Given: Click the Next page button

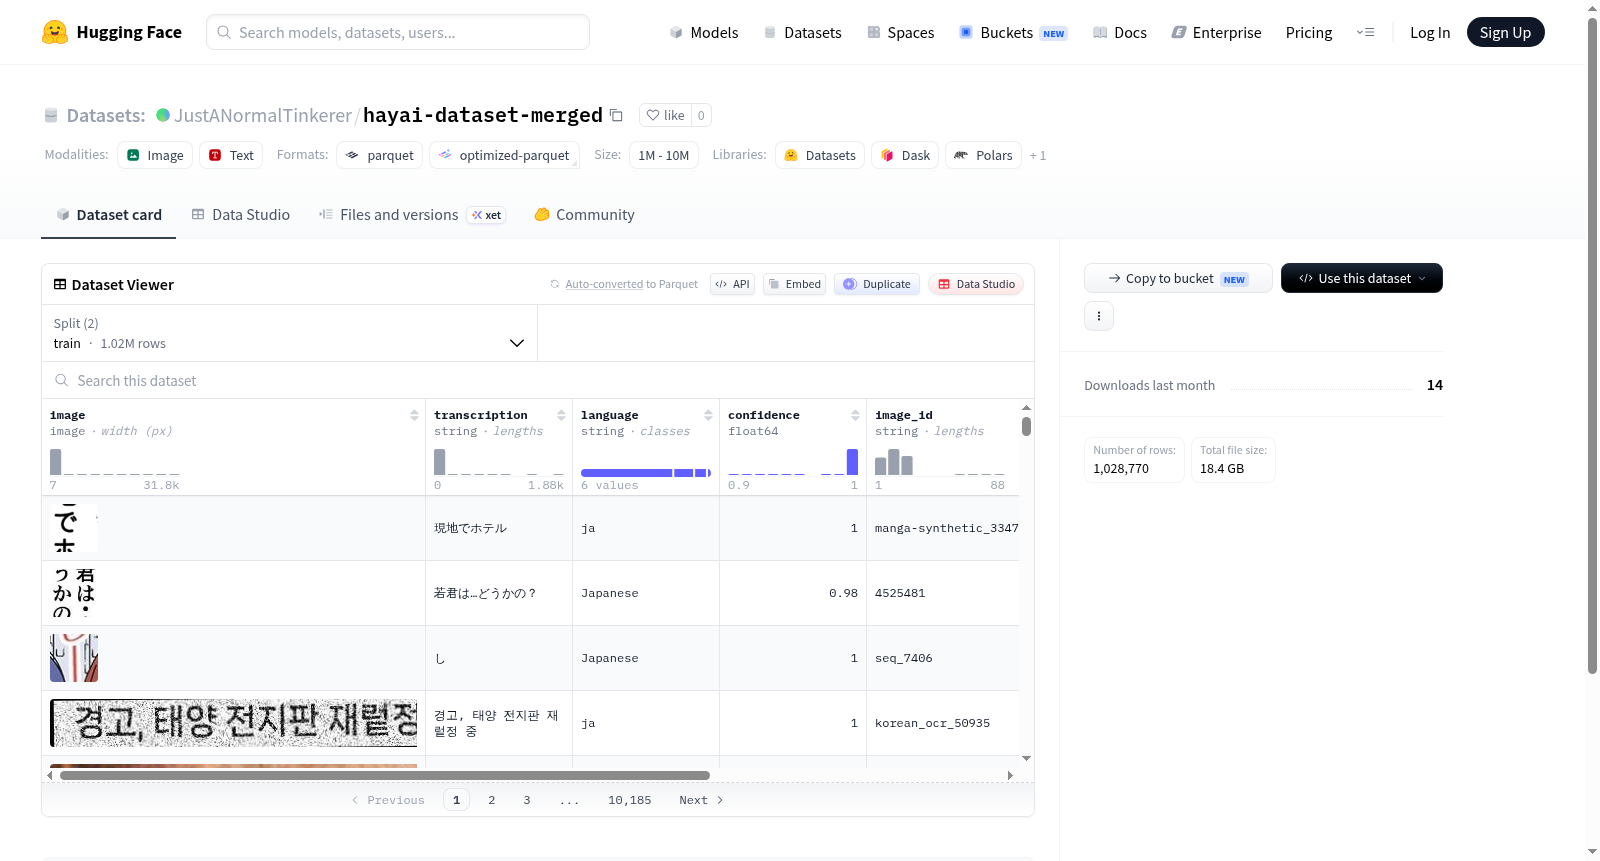Looking at the screenshot, I should tap(701, 800).
